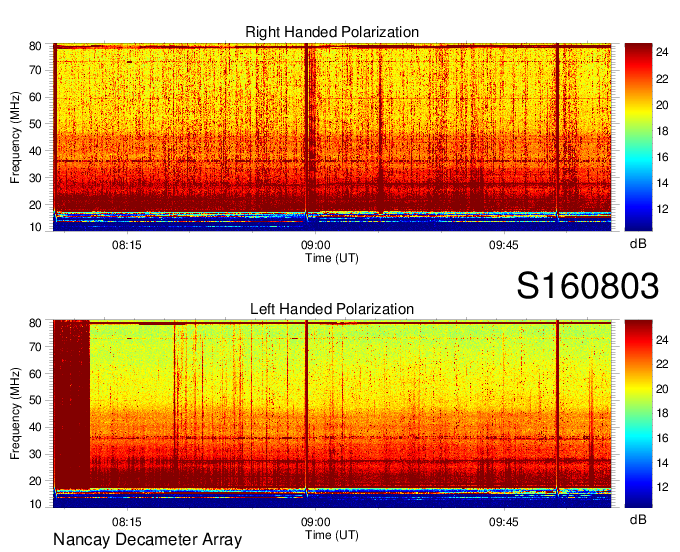The height and width of the screenshot is (552, 680).
Task: Click the dB unit label under bottom color bar
Action: click(638, 519)
